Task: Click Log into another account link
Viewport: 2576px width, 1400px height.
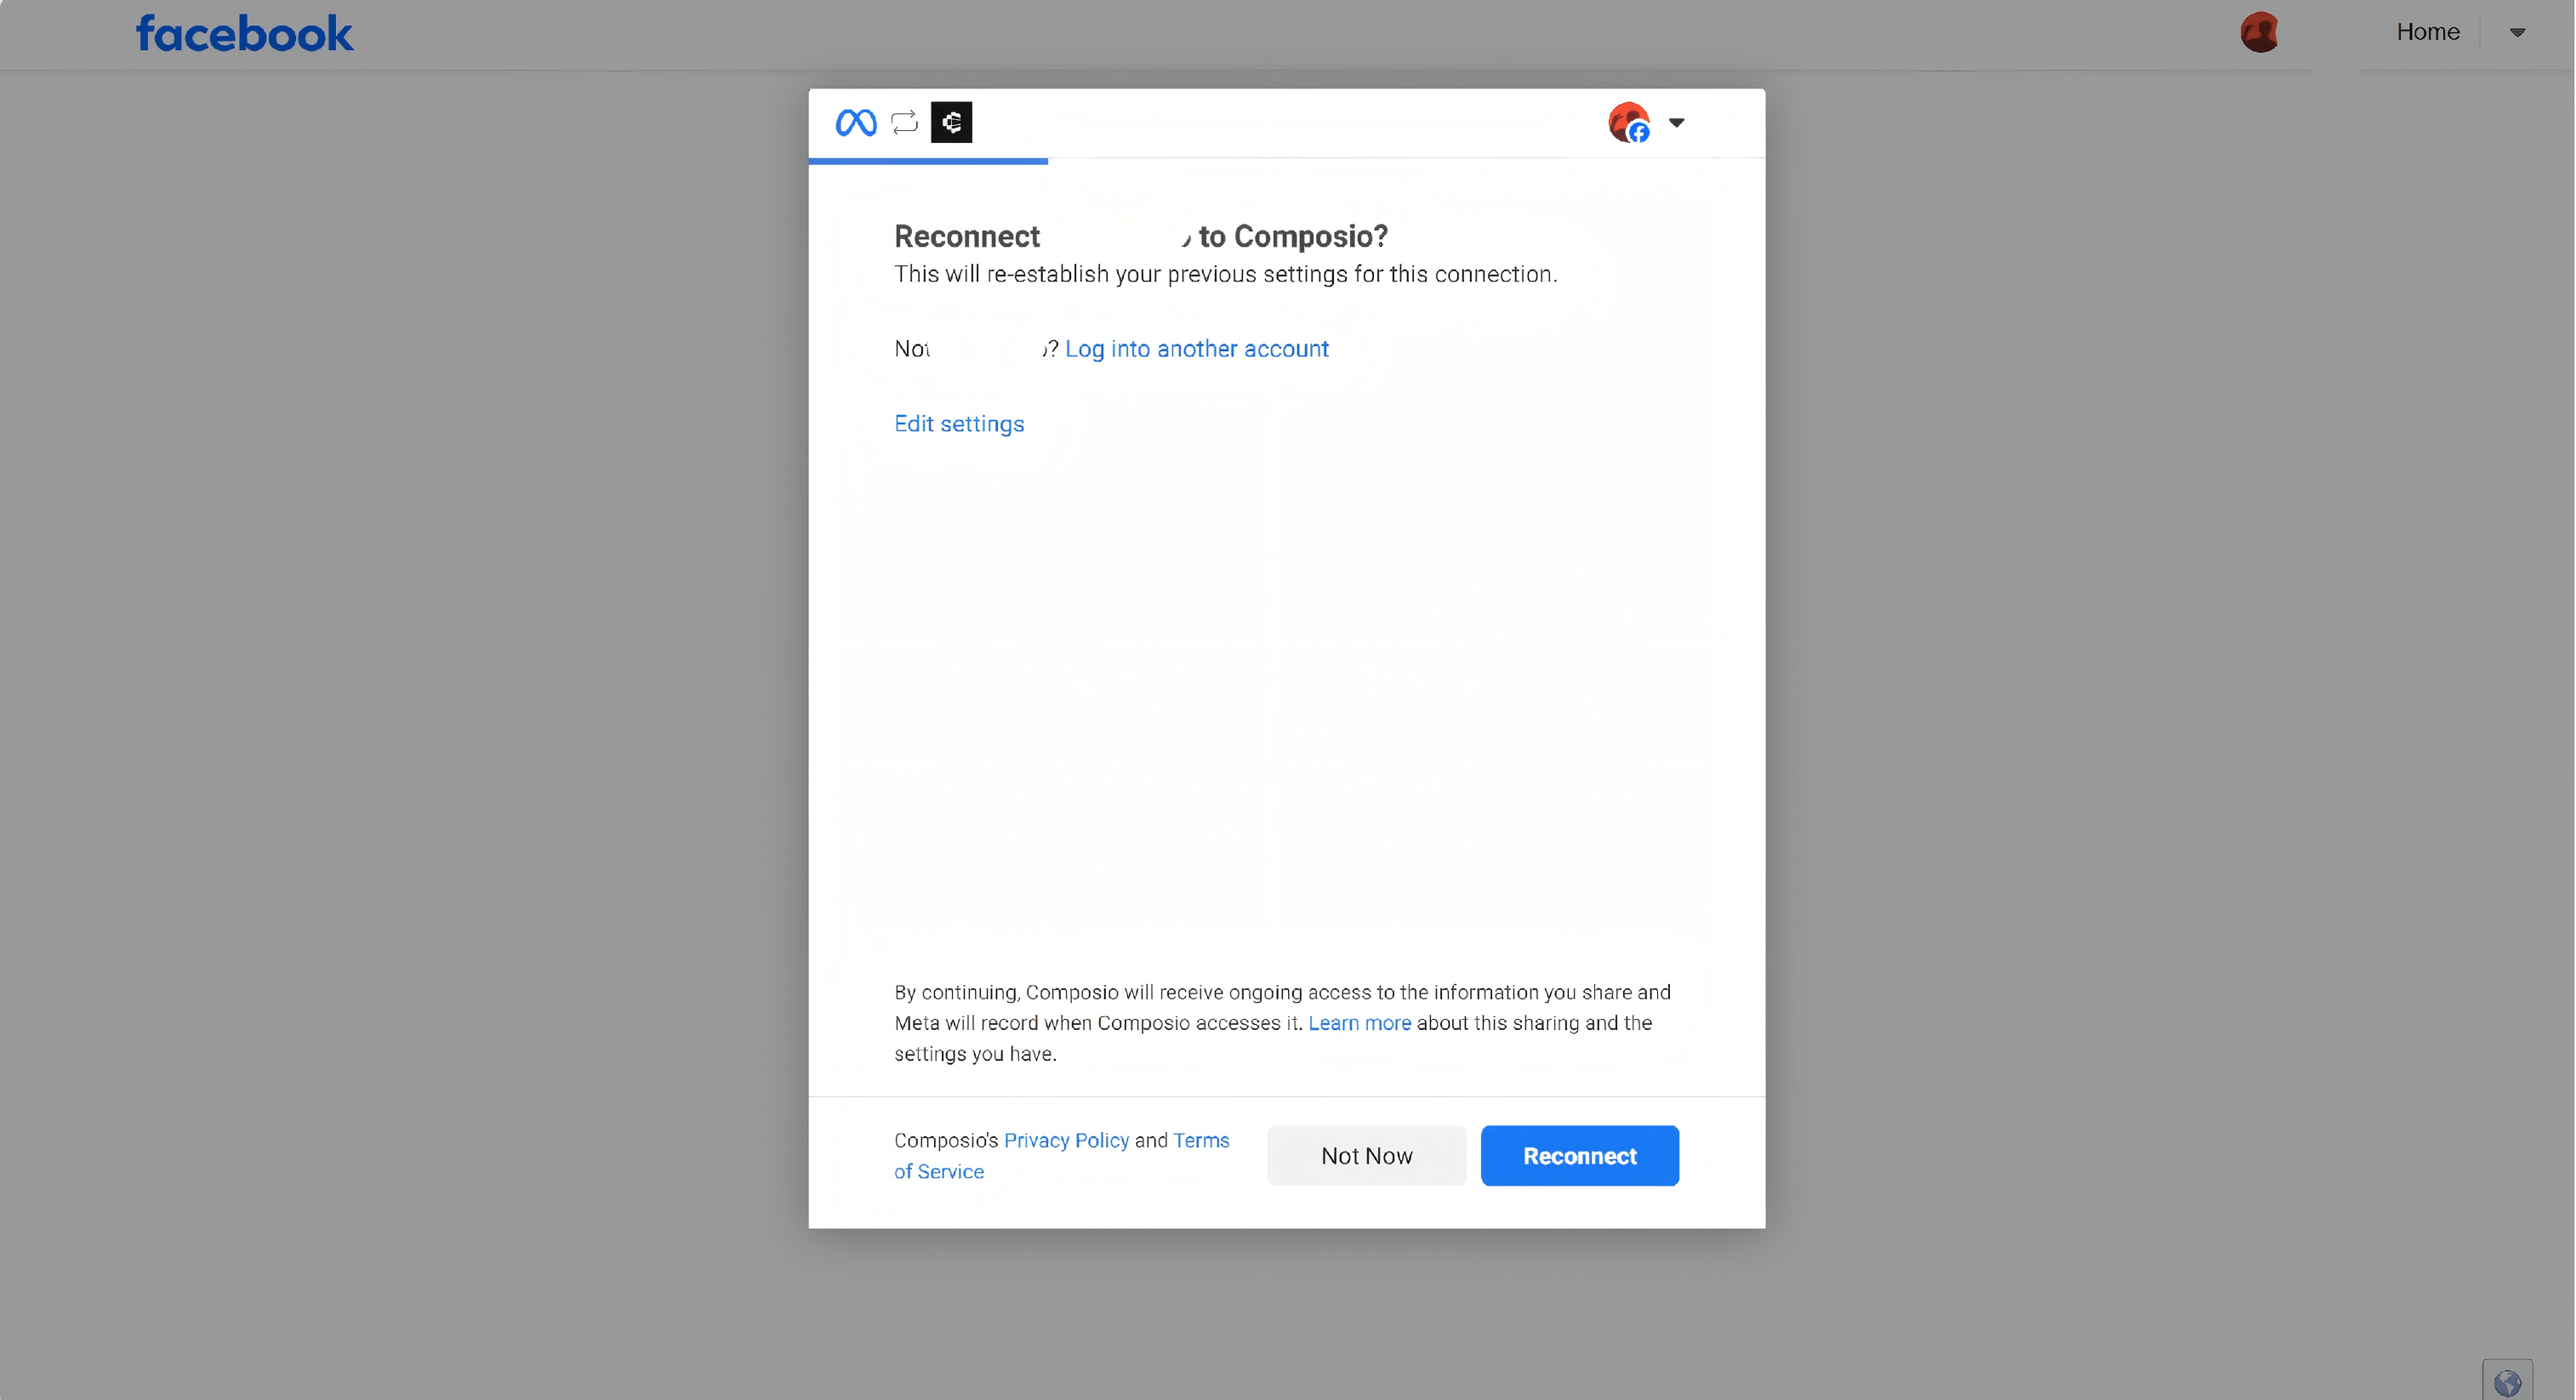Action: [x=1196, y=349]
